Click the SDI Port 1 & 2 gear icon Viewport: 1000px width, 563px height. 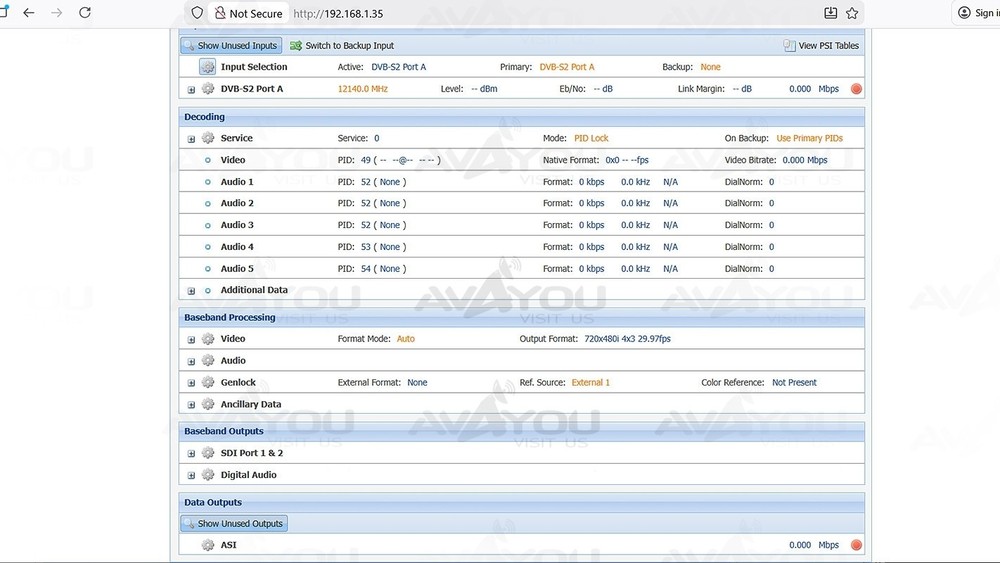coord(208,454)
